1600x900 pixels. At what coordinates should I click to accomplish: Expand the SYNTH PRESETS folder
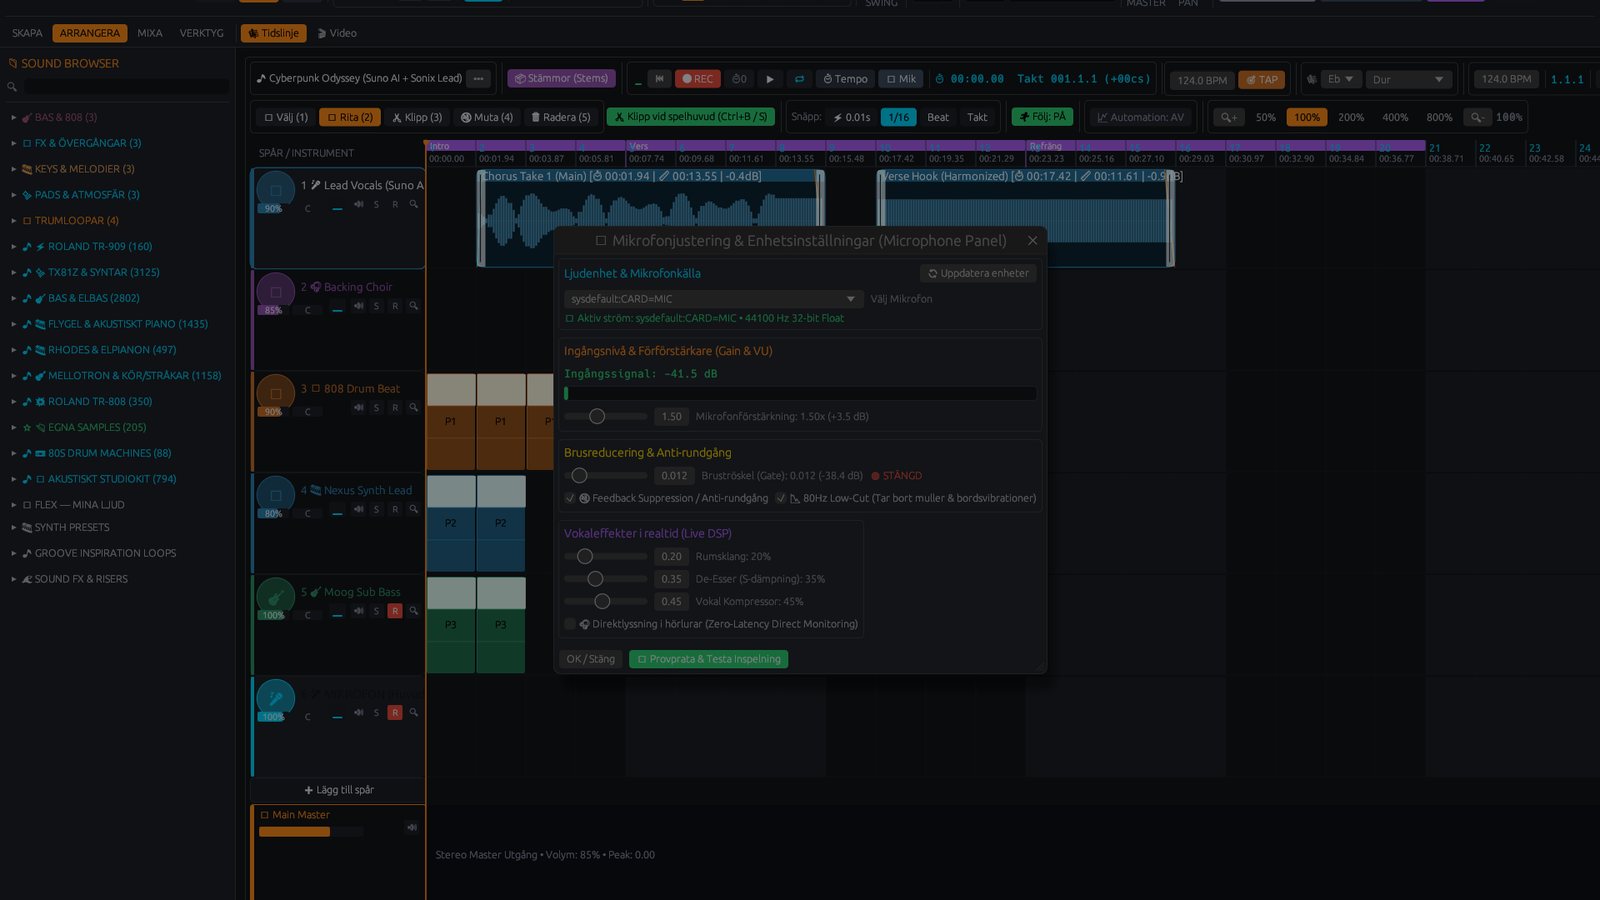14,527
